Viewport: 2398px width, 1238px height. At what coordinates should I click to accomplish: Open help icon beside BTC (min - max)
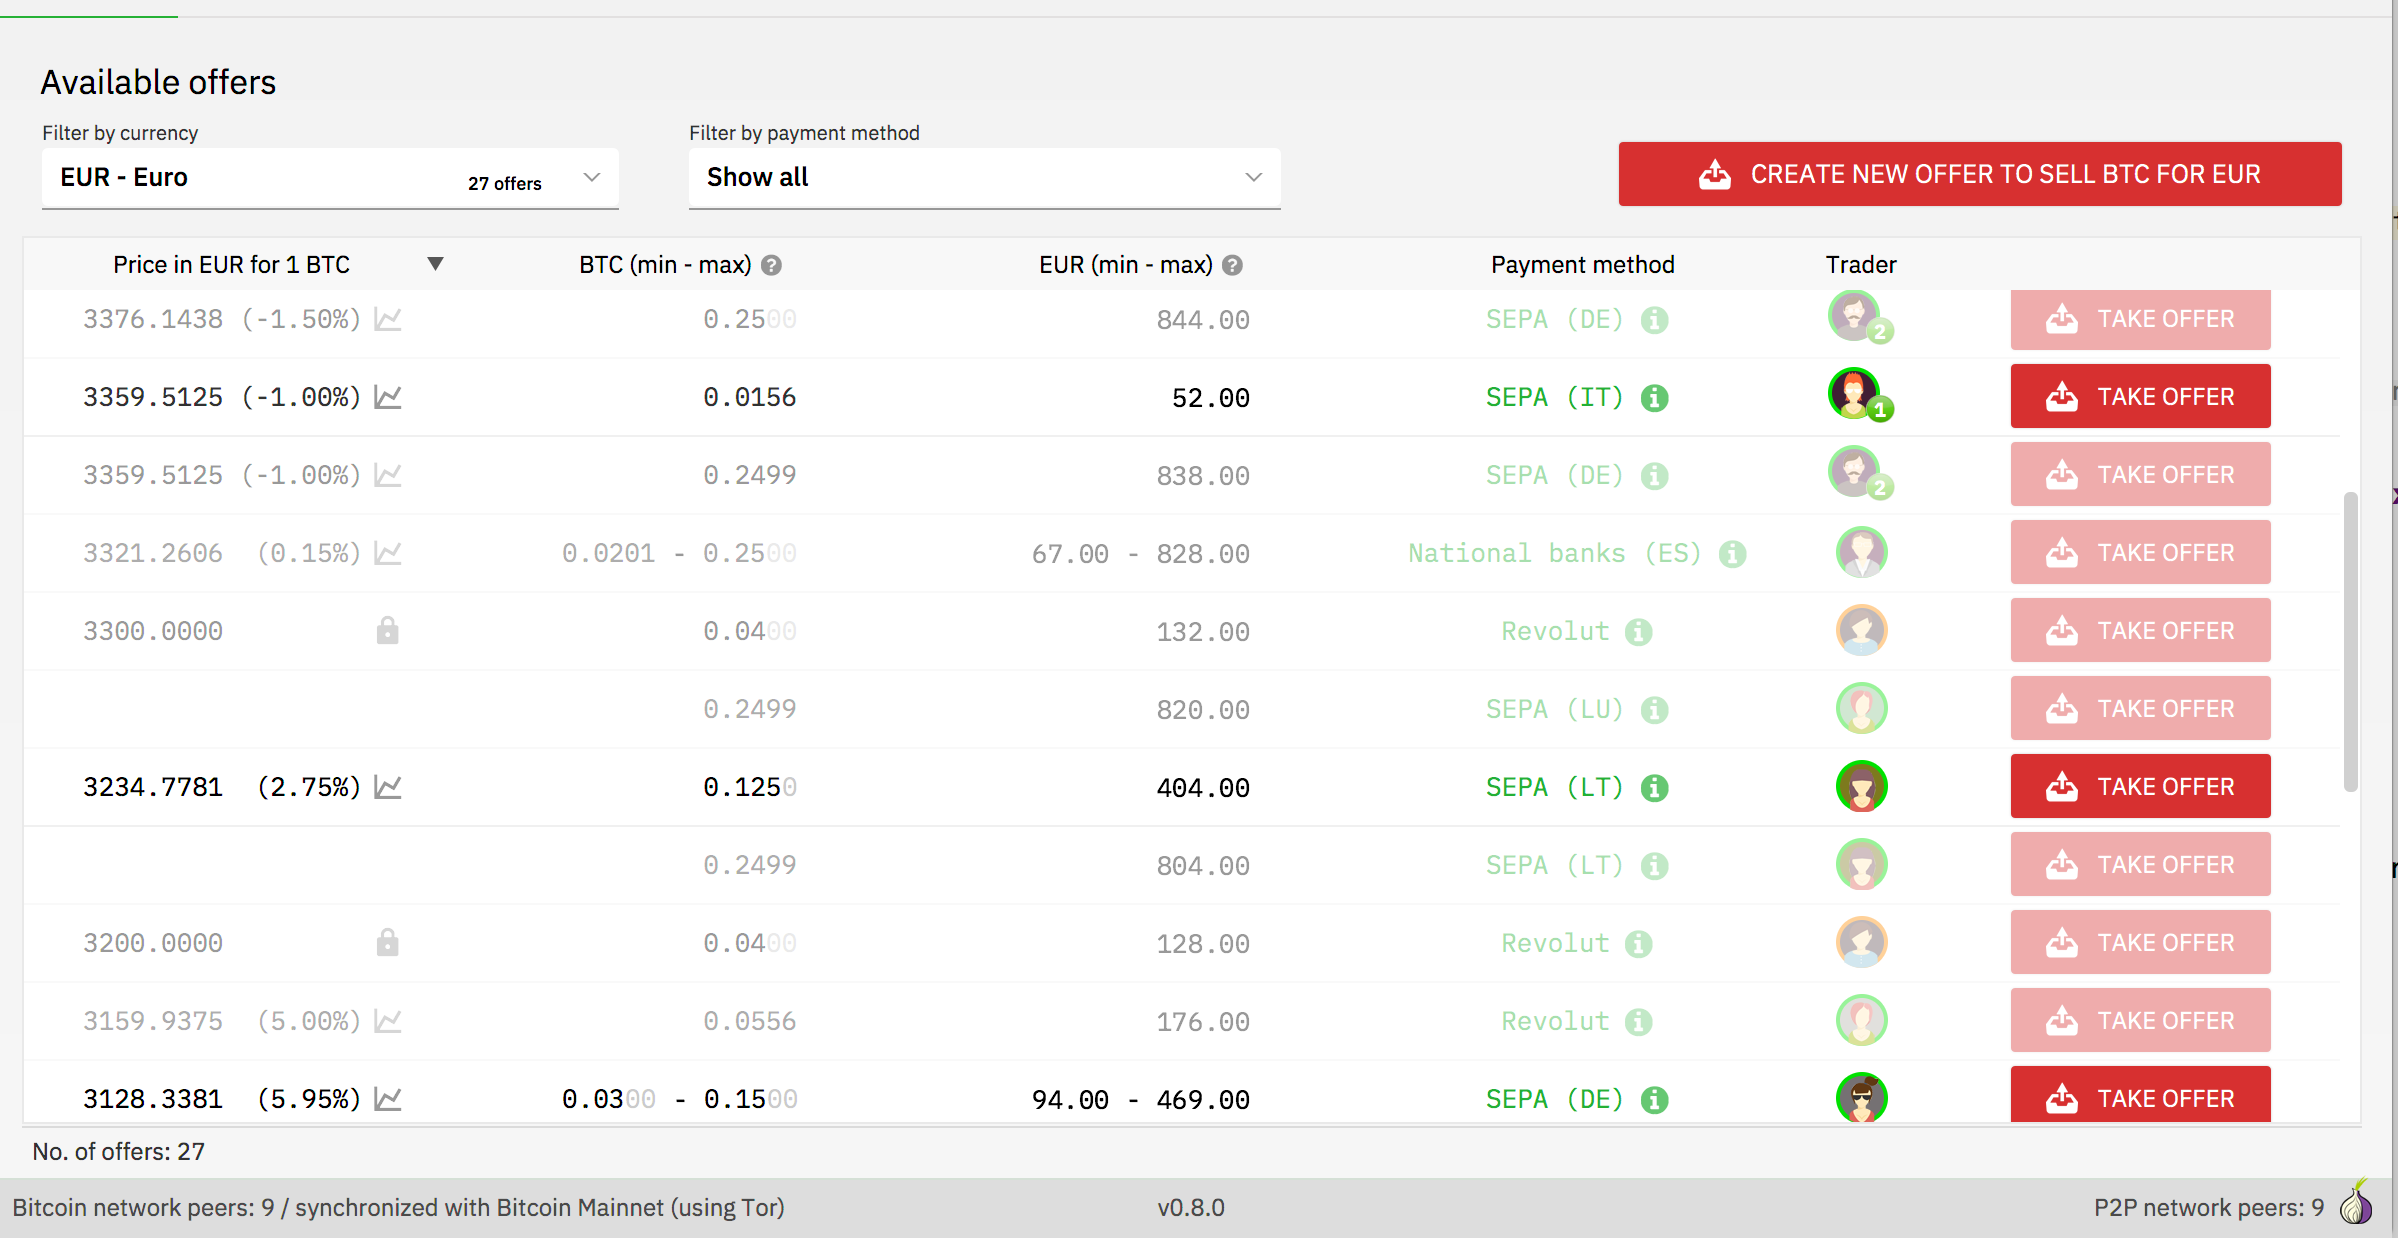pyautogui.click(x=771, y=265)
